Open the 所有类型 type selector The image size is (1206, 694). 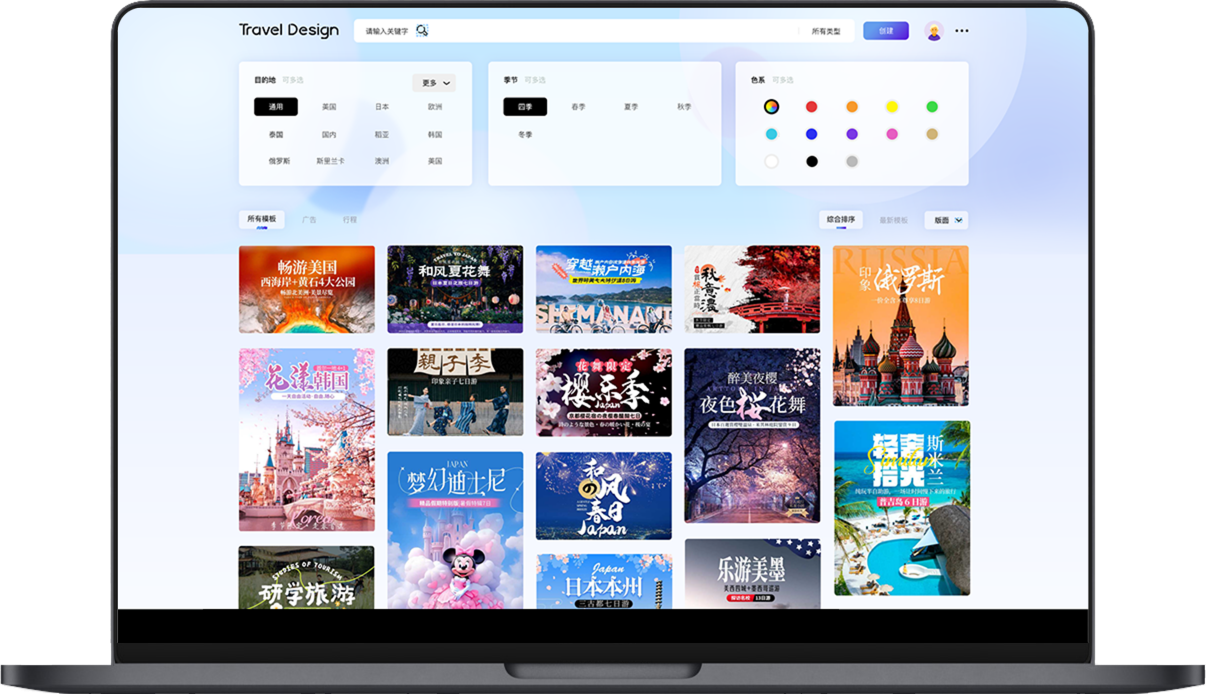pyautogui.click(x=826, y=31)
